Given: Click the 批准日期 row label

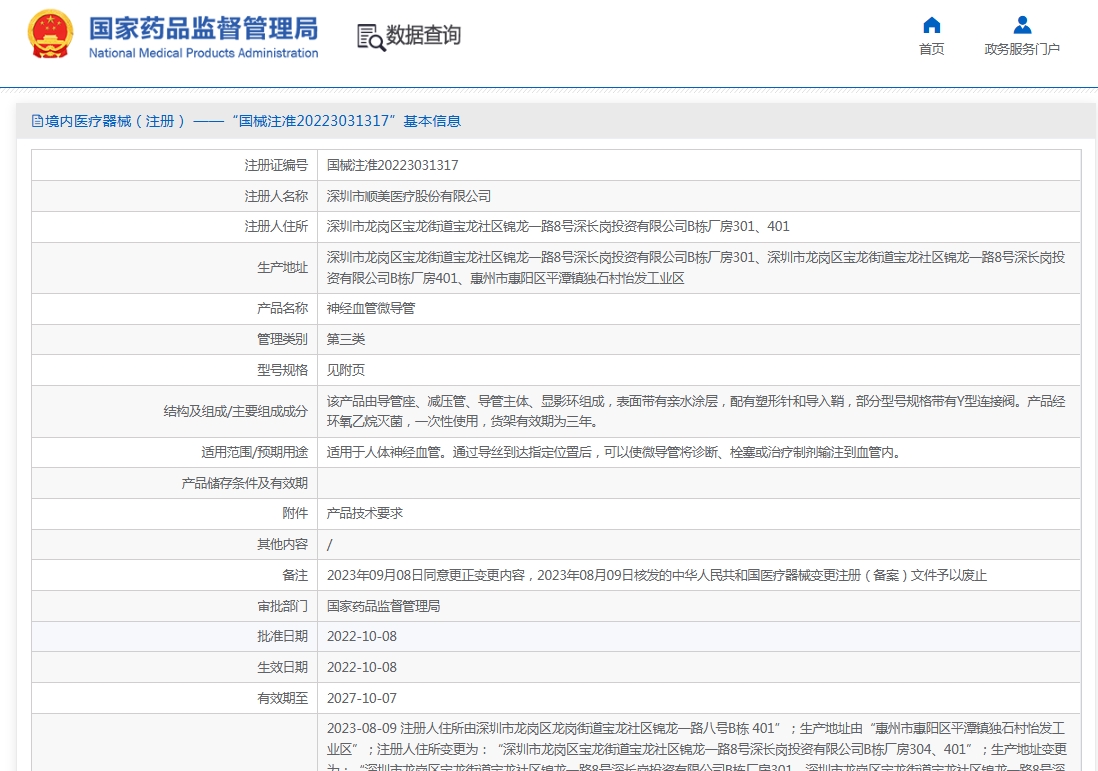Looking at the screenshot, I should point(282,636).
